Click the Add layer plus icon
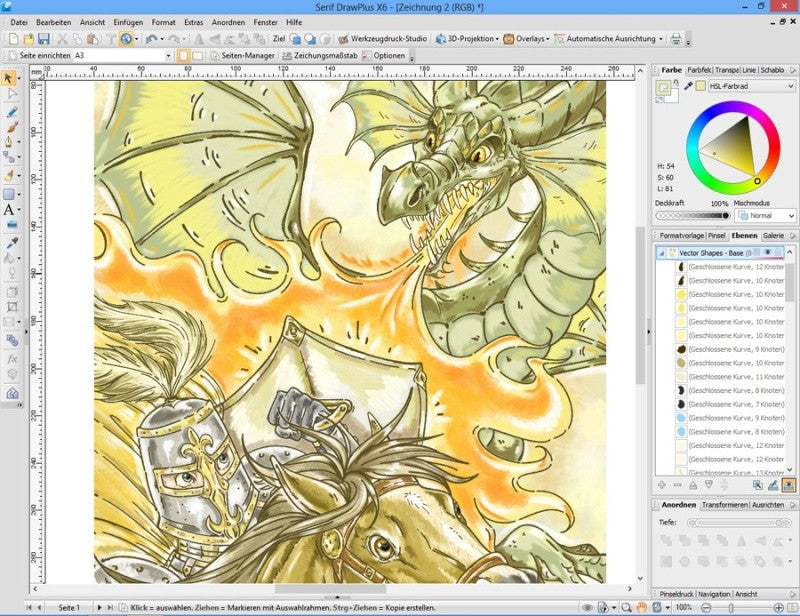This screenshot has width=800, height=616. pos(662,485)
